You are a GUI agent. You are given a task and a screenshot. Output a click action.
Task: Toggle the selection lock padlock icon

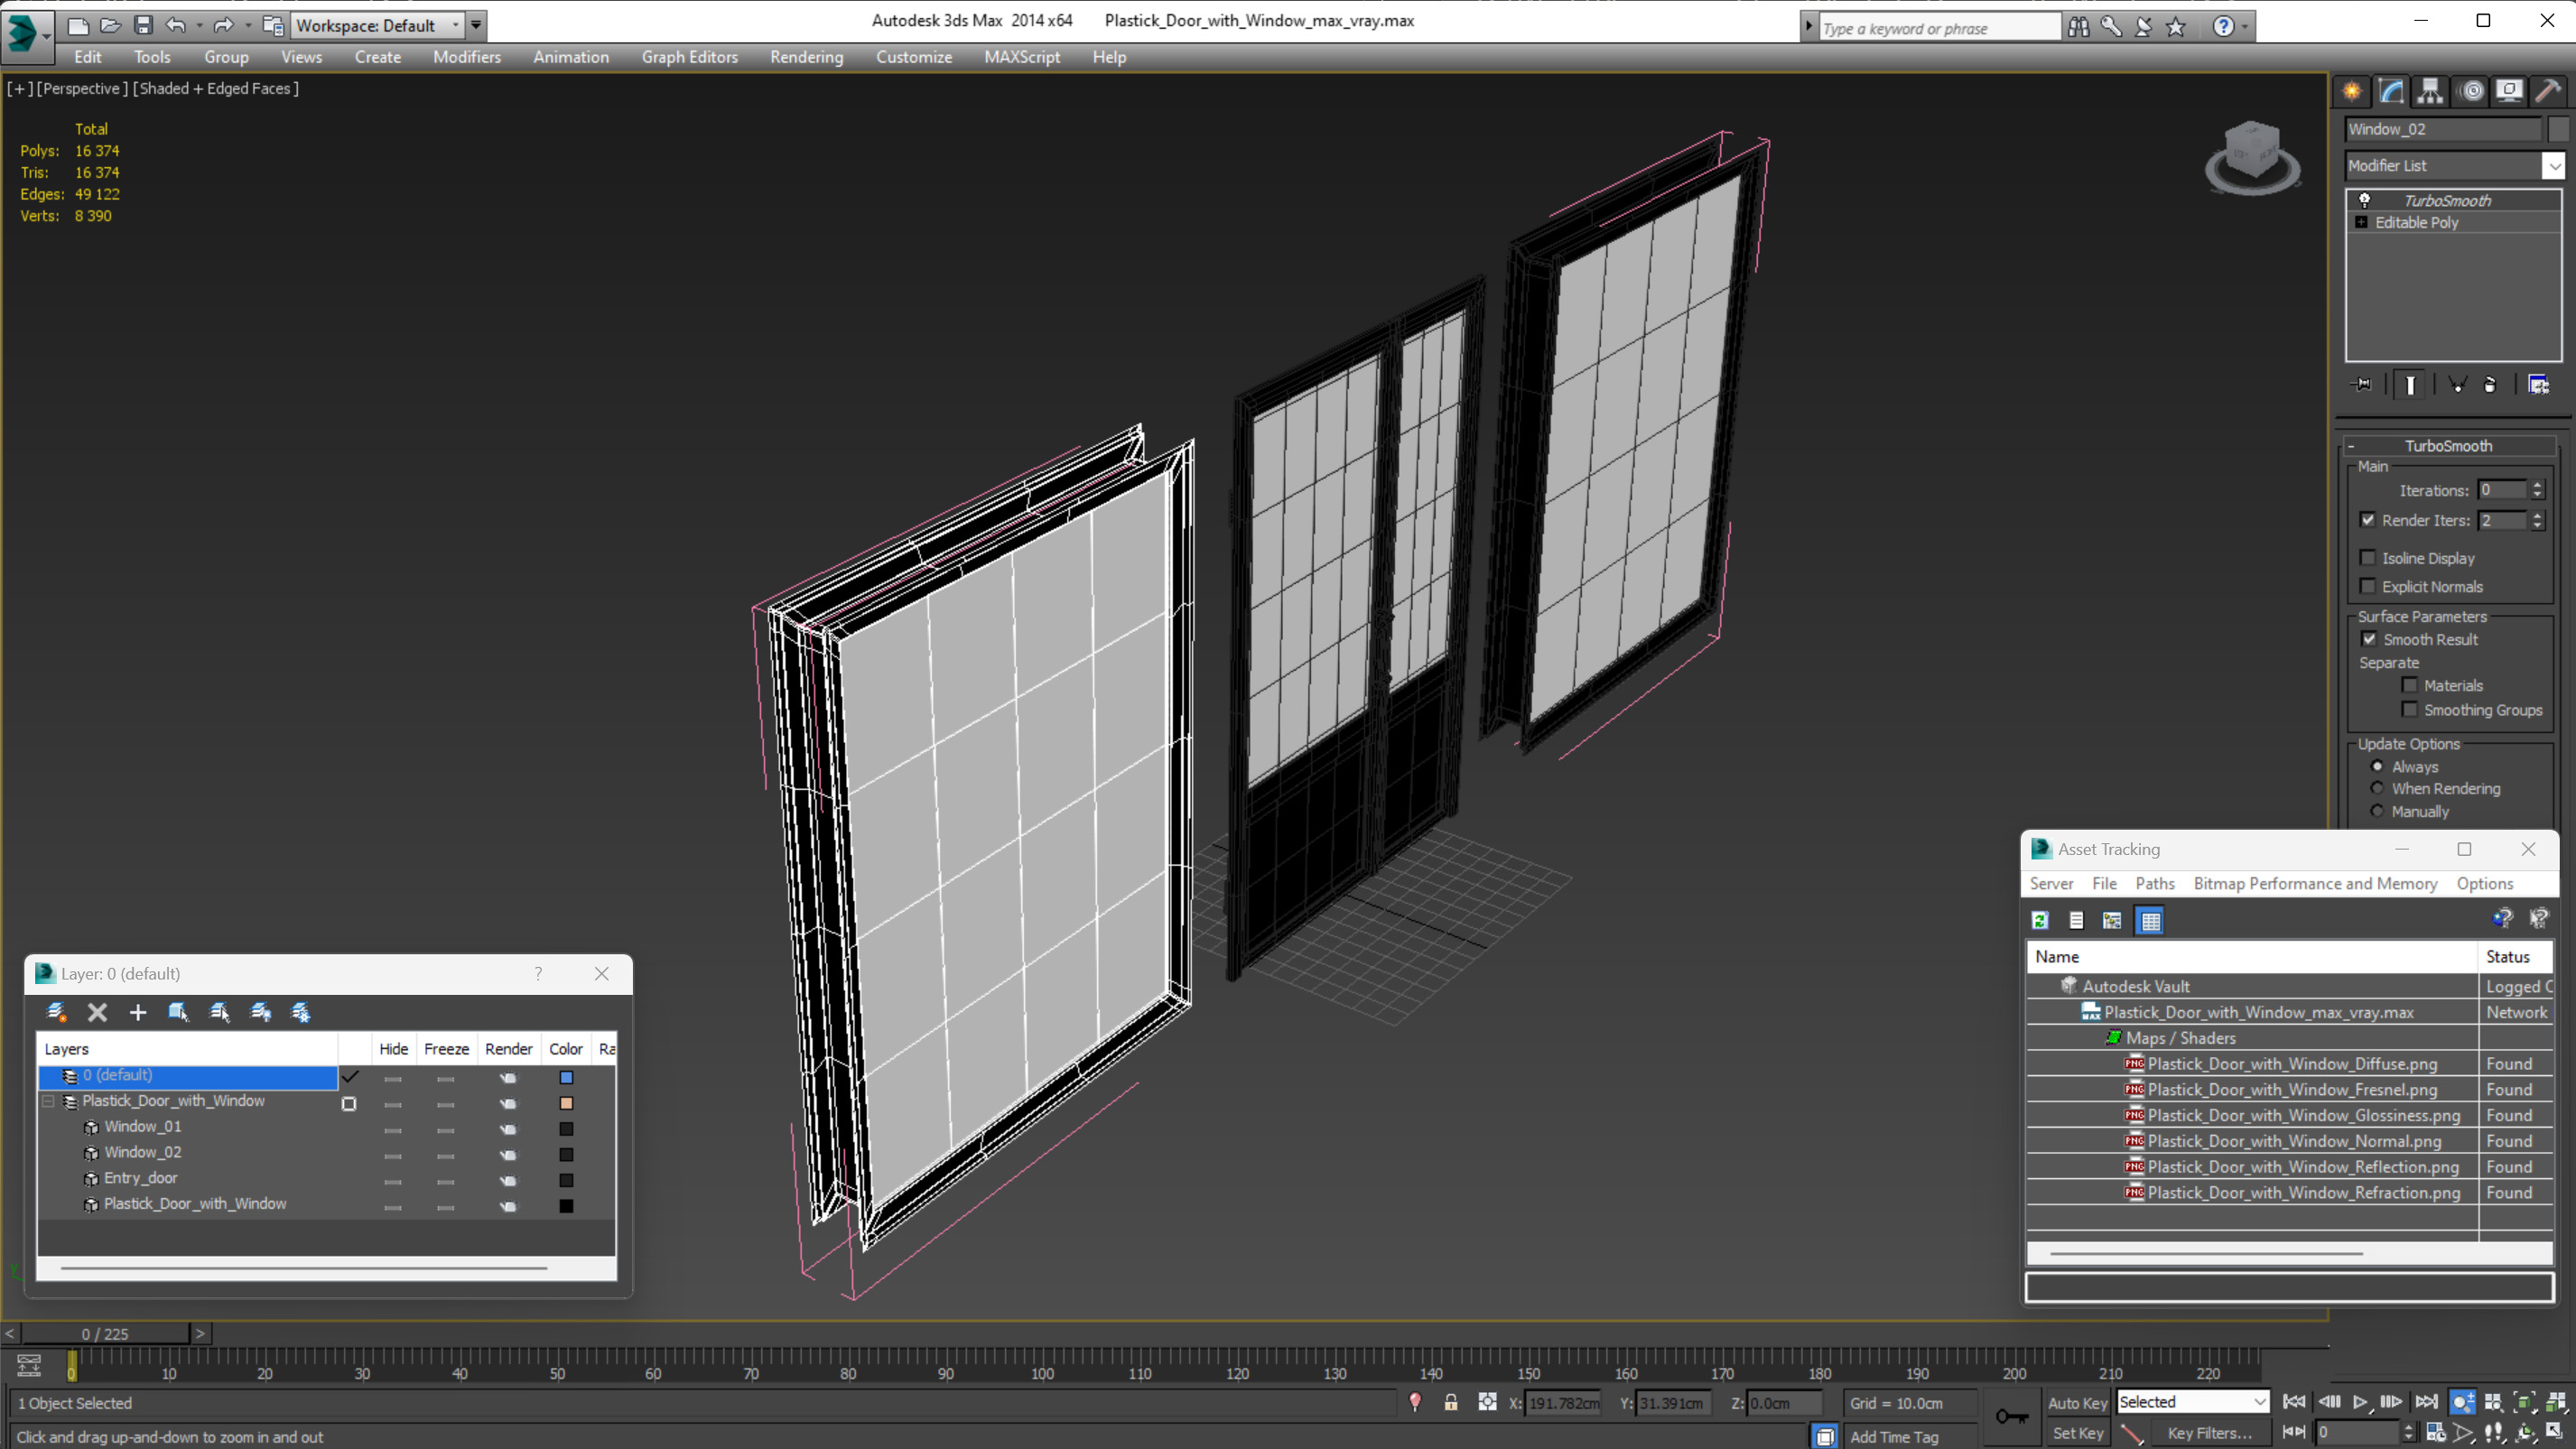pos(1450,1402)
